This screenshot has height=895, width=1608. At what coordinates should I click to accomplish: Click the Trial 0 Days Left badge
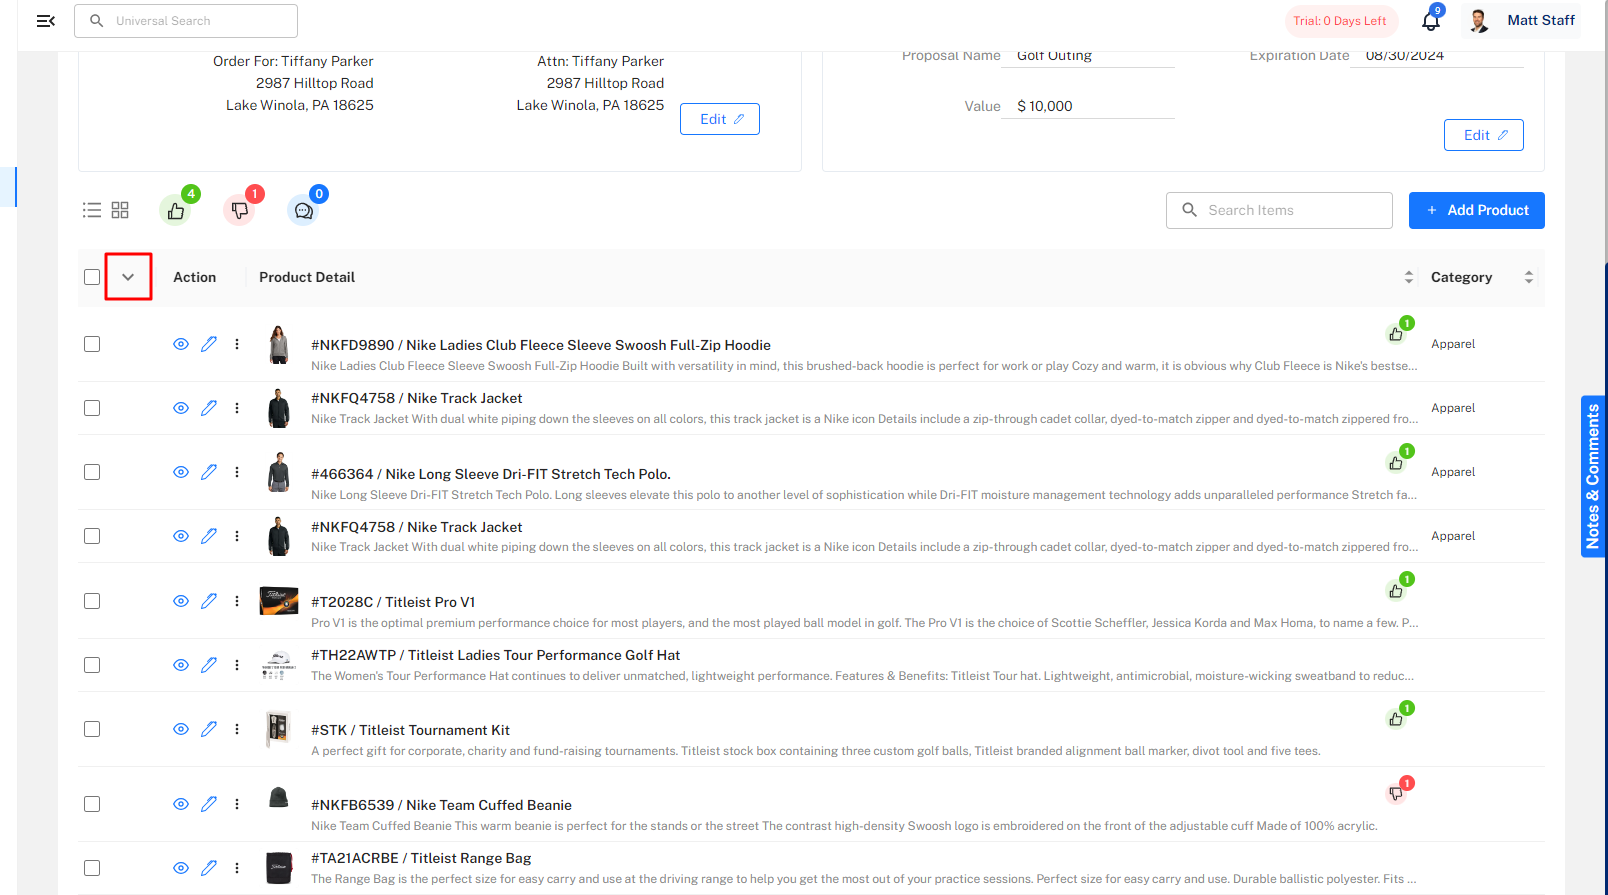coord(1340,21)
